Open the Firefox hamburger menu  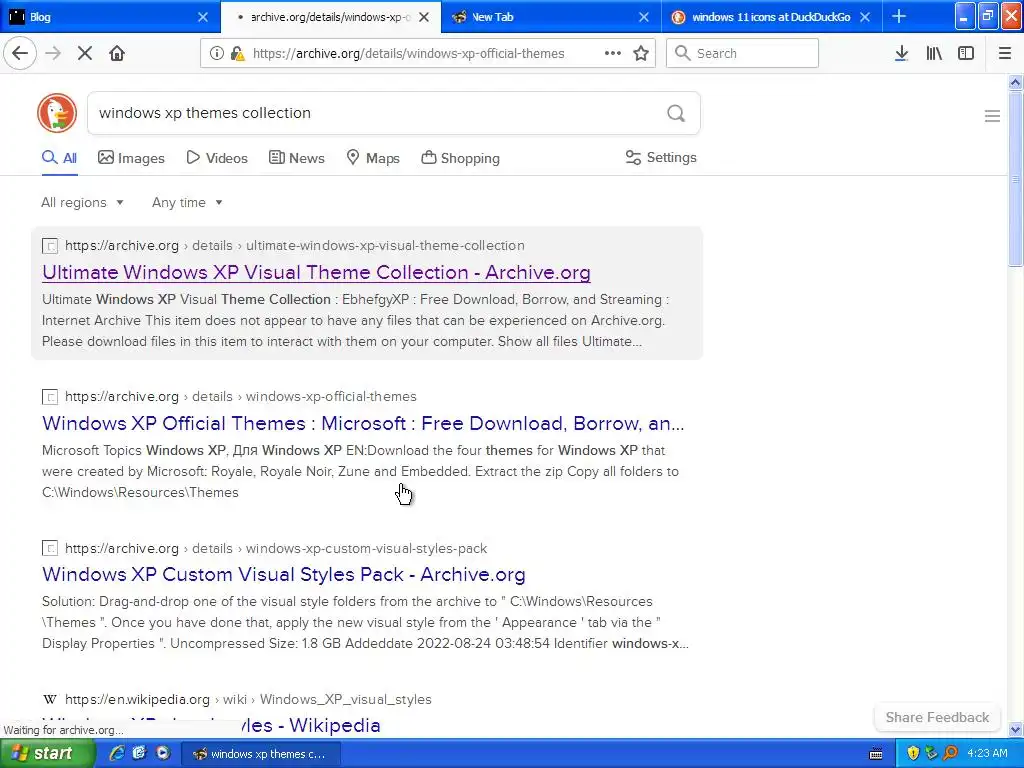1004,54
